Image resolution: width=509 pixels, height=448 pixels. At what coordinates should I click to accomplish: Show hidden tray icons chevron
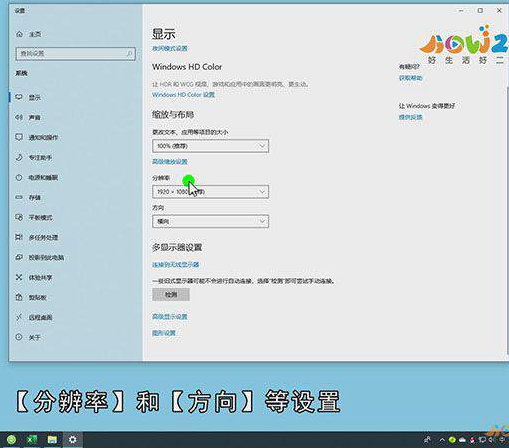(442, 440)
